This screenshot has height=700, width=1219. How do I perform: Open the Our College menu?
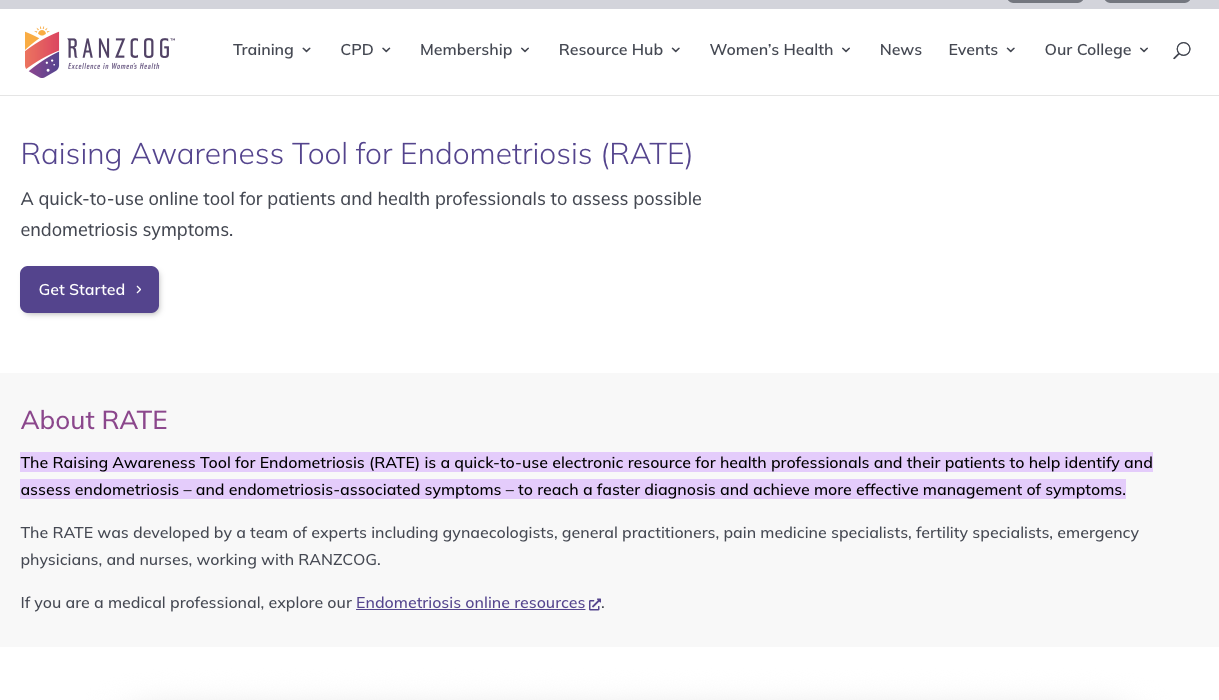(x=1088, y=49)
